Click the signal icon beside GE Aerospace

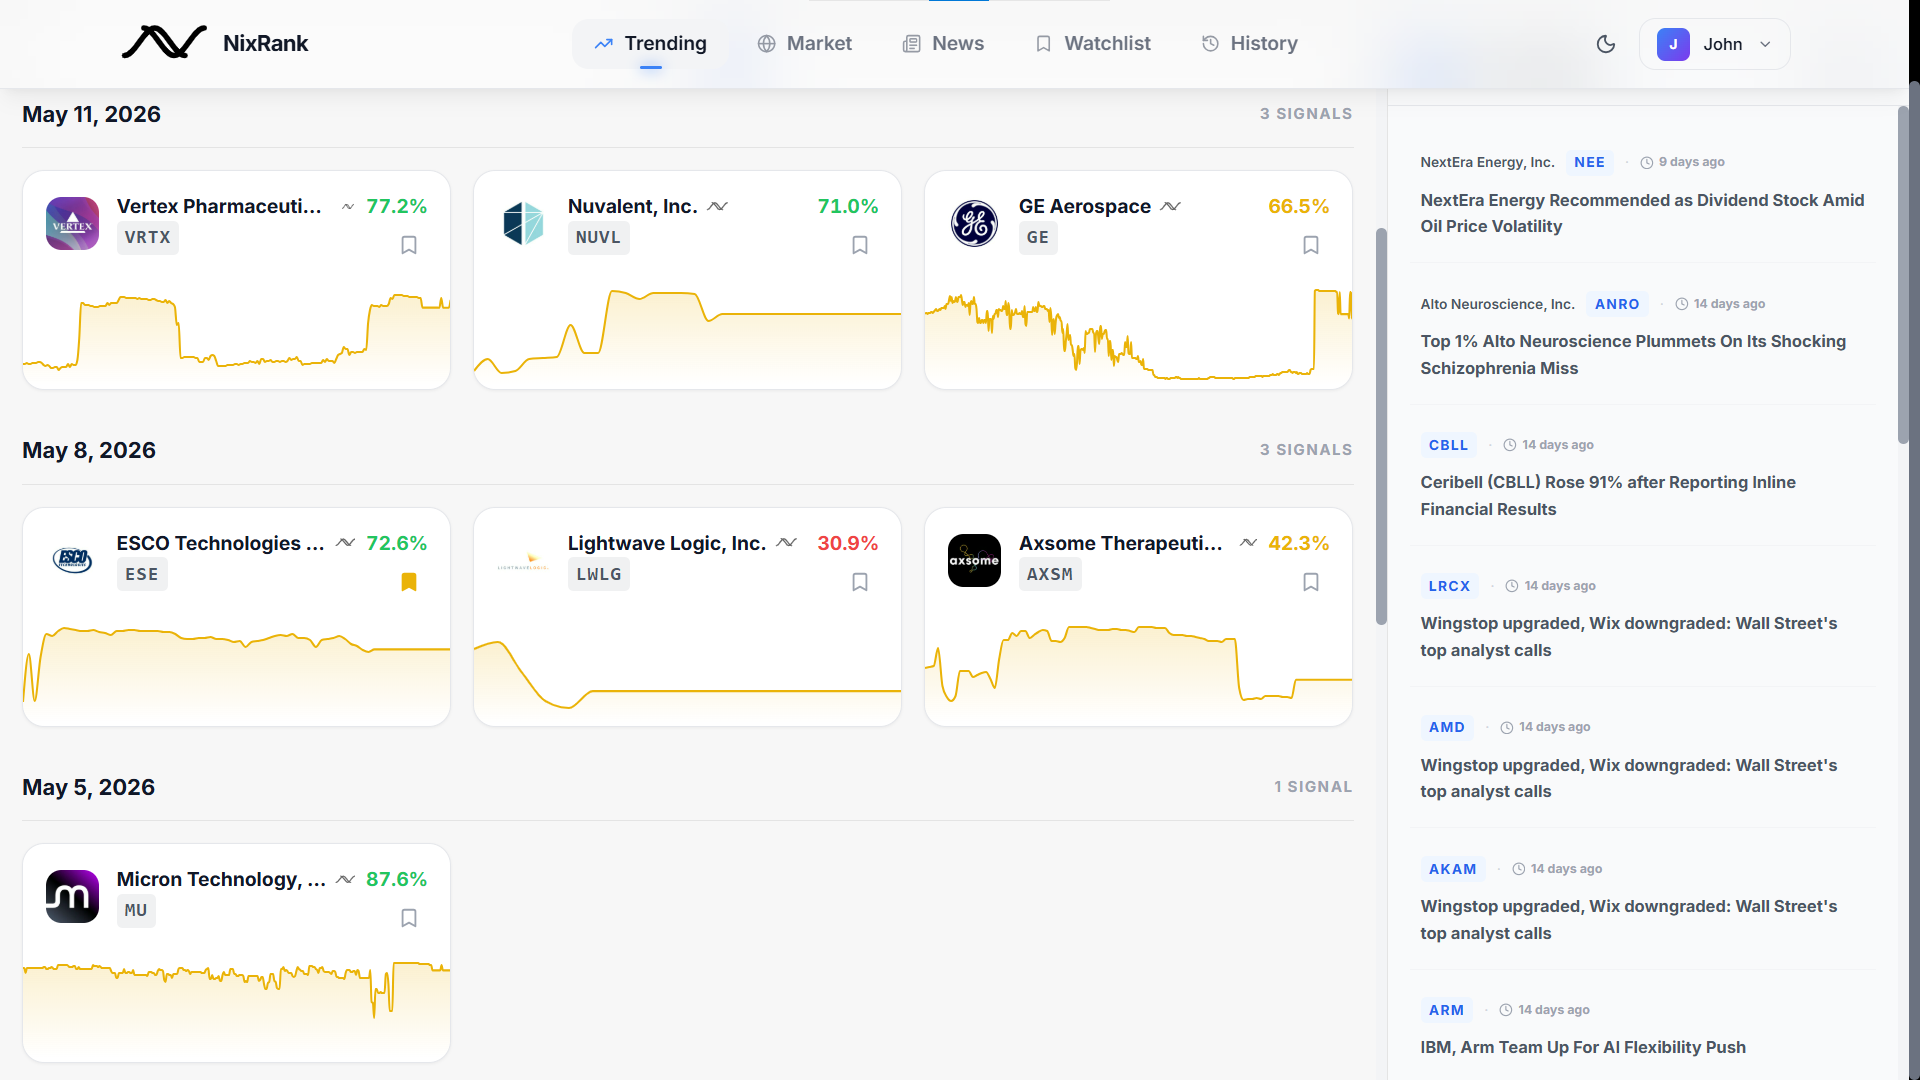point(1171,206)
